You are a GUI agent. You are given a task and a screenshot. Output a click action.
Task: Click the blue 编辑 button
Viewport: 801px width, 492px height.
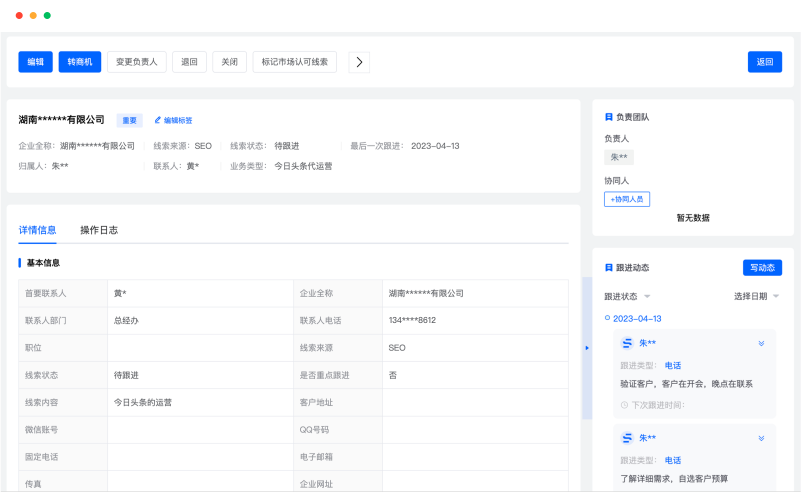tap(35, 62)
